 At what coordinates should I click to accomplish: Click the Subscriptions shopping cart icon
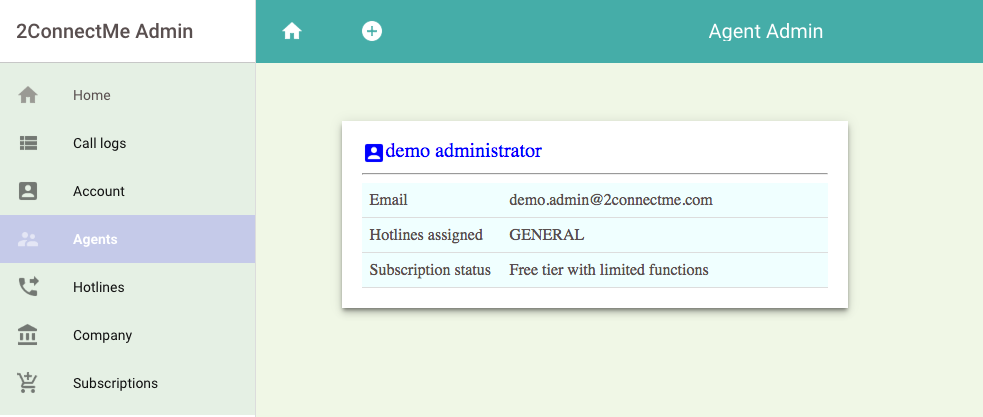click(28, 383)
